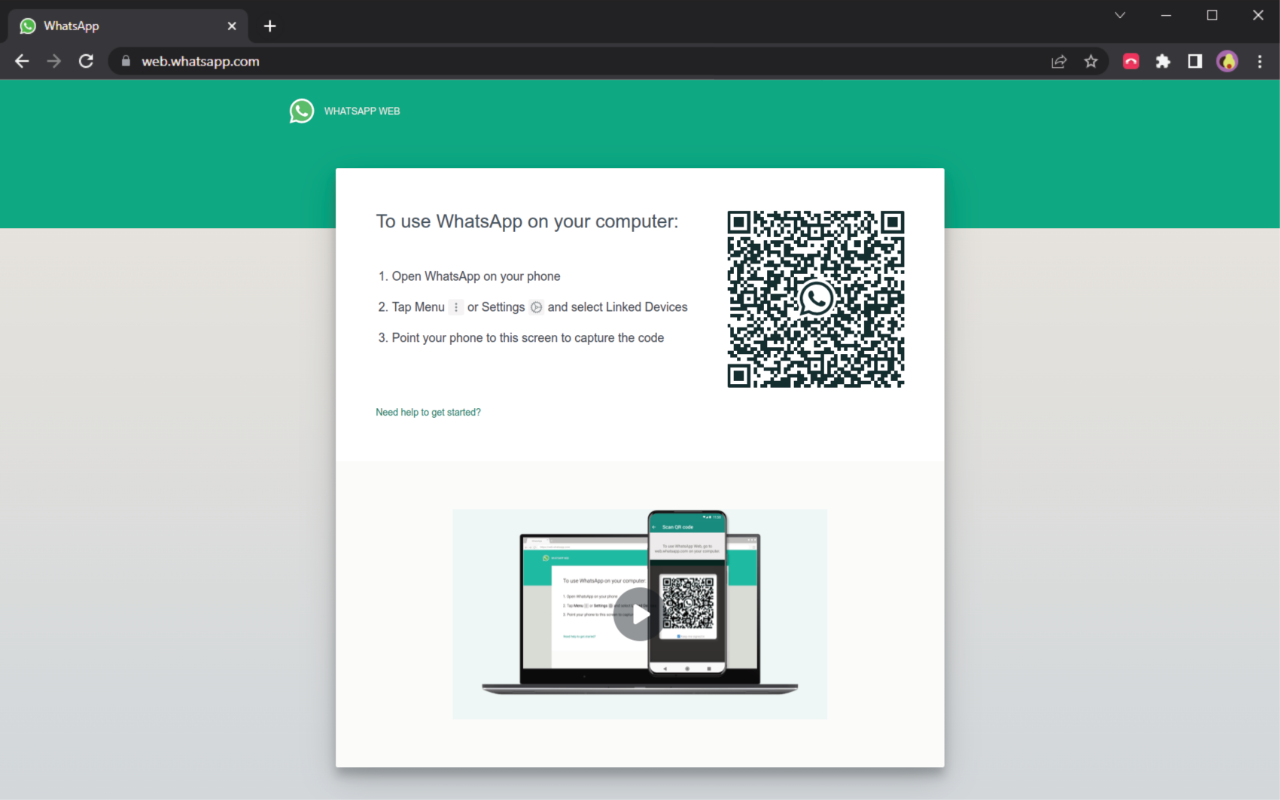Reload the WhatsApp Web page
Screen dimensions: 1280x800
coord(86,61)
